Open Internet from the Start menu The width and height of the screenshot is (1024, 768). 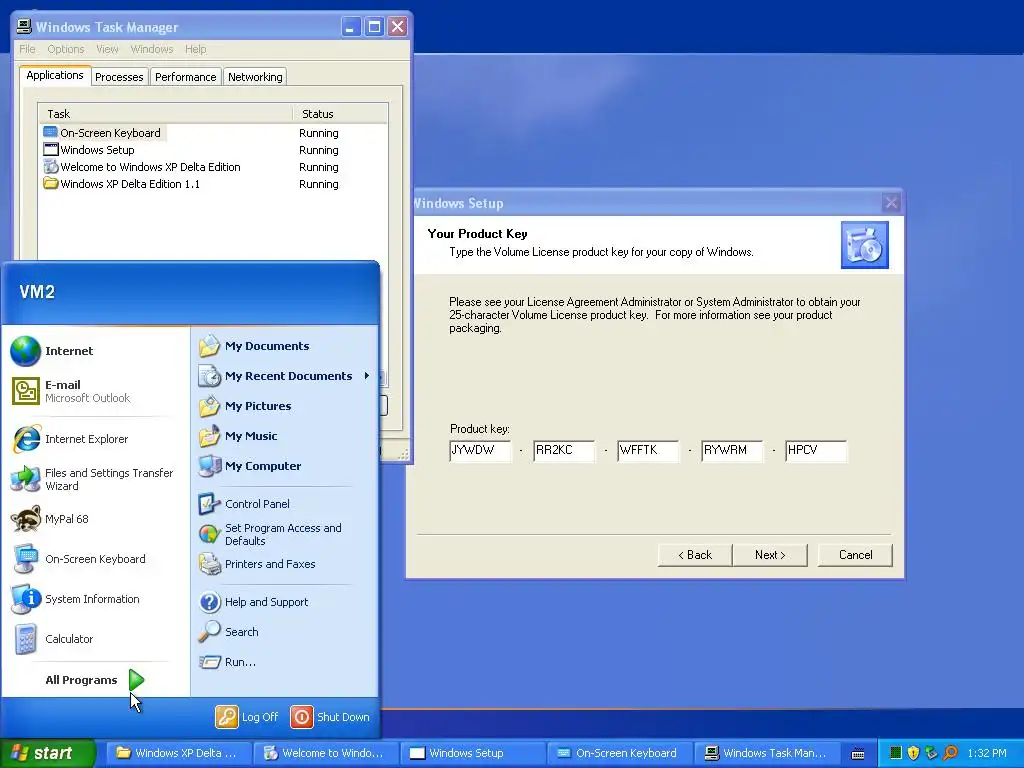tap(52, 351)
